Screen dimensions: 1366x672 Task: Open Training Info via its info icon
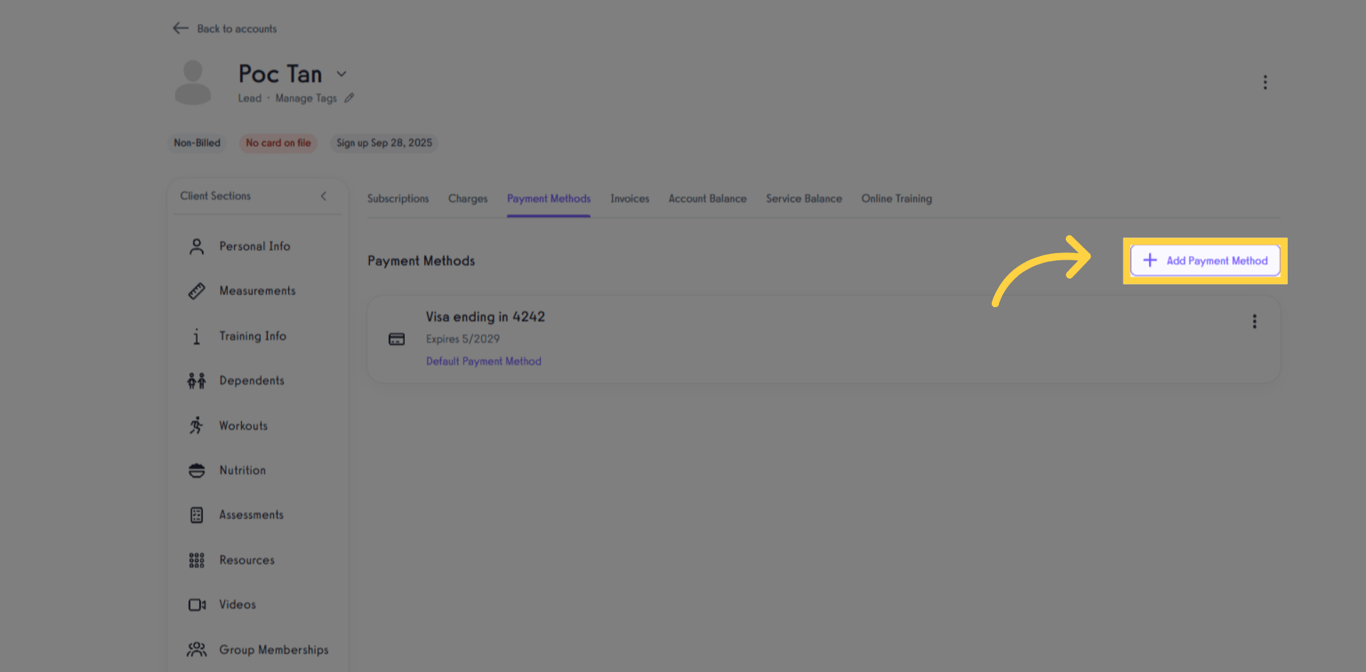(196, 336)
